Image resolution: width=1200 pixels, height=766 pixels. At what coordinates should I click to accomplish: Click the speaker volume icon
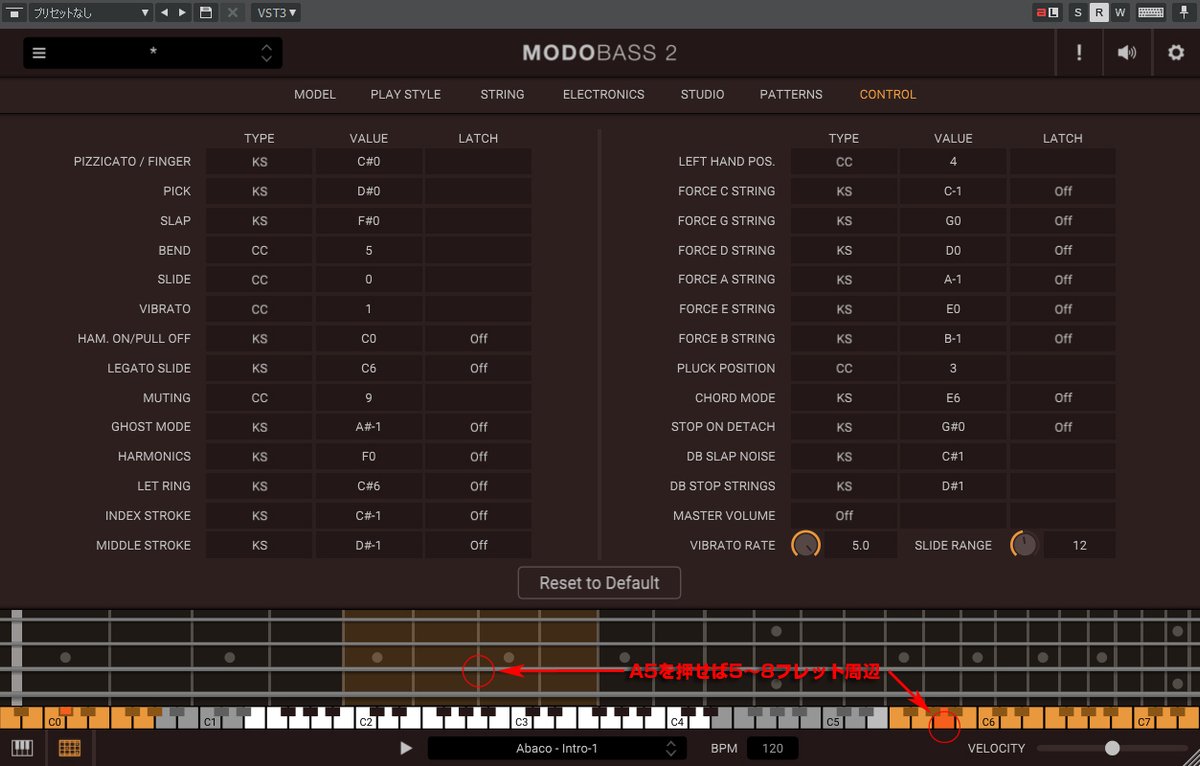(x=1127, y=53)
